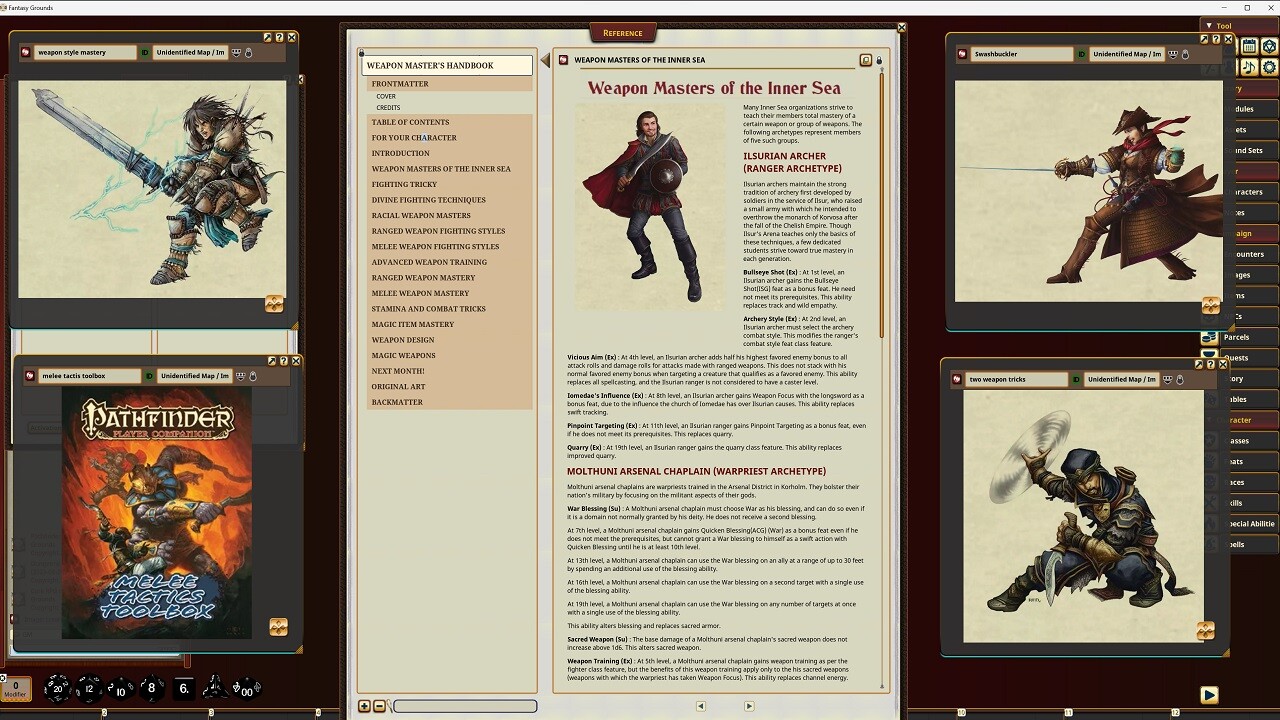Toggle the lock on the Weapon Masters reference header
This screenshot has width=1280, height=720.
880,60
